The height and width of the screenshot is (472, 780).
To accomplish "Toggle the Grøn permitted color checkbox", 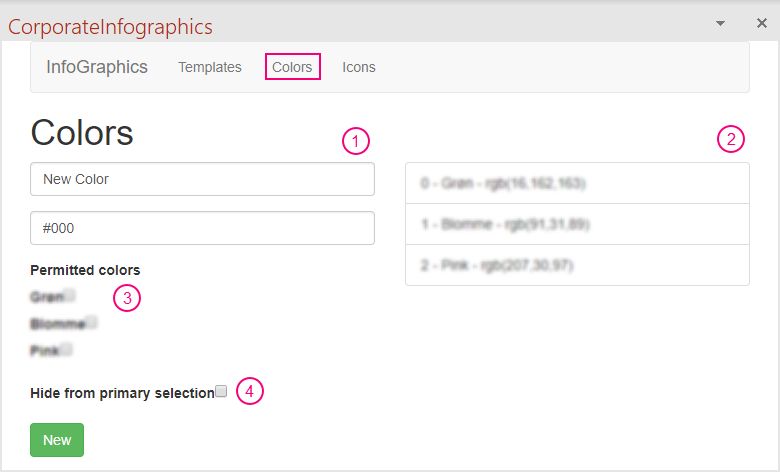I will click(x=69, y=295).
